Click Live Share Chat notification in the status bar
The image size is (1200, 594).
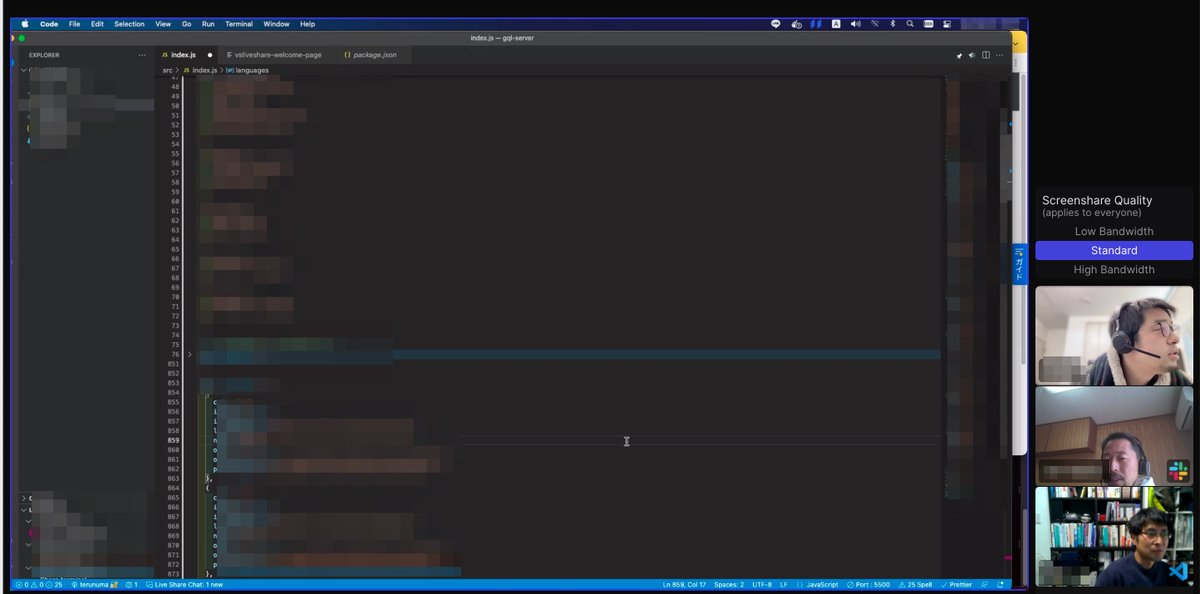click(x=185, y=584)
